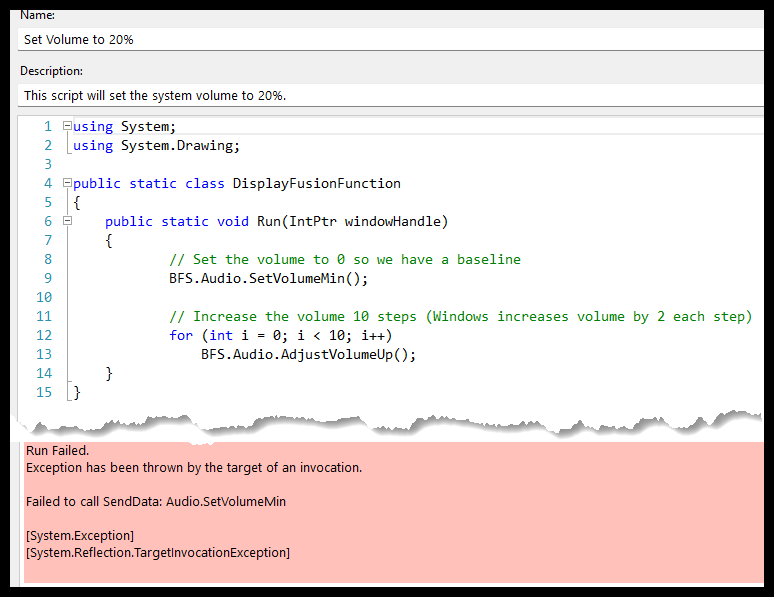Click empty line 10 in the code editor

pos(300,298)
